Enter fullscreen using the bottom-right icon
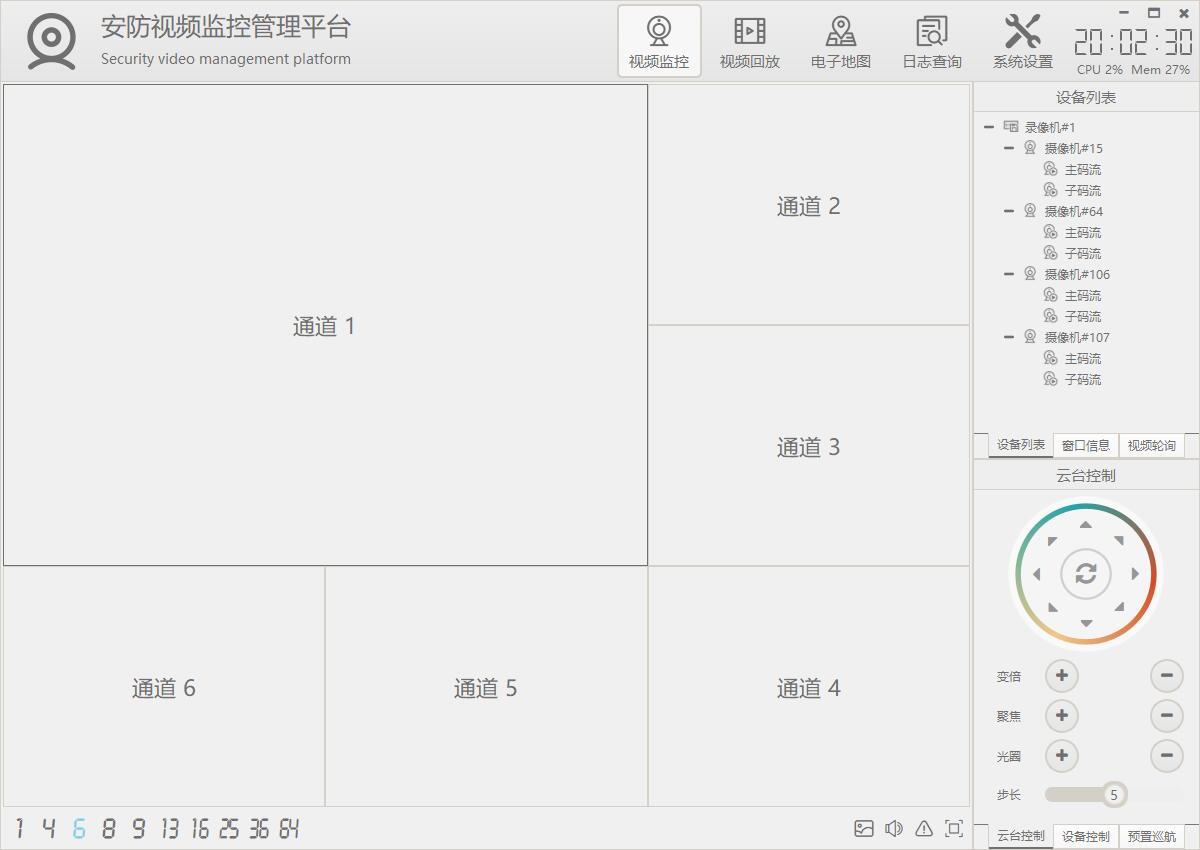The height and width of the screenshot is (850, 1200). click(x=954, y=828)
